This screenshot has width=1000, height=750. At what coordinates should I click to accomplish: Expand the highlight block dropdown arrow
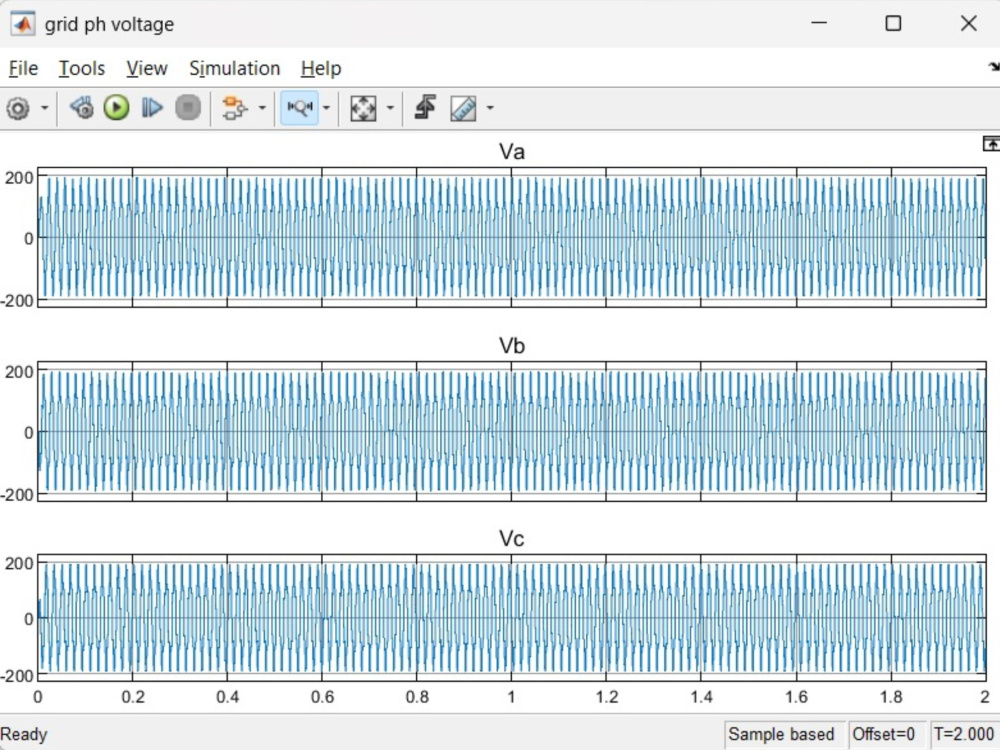(262, 108)
